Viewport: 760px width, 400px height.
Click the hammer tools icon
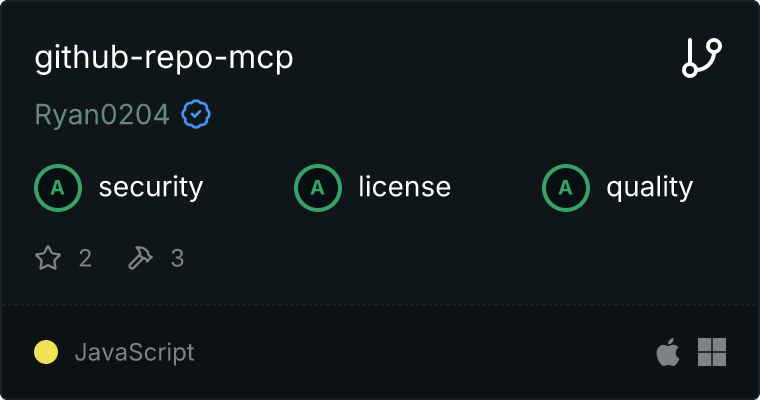point(140,257)
